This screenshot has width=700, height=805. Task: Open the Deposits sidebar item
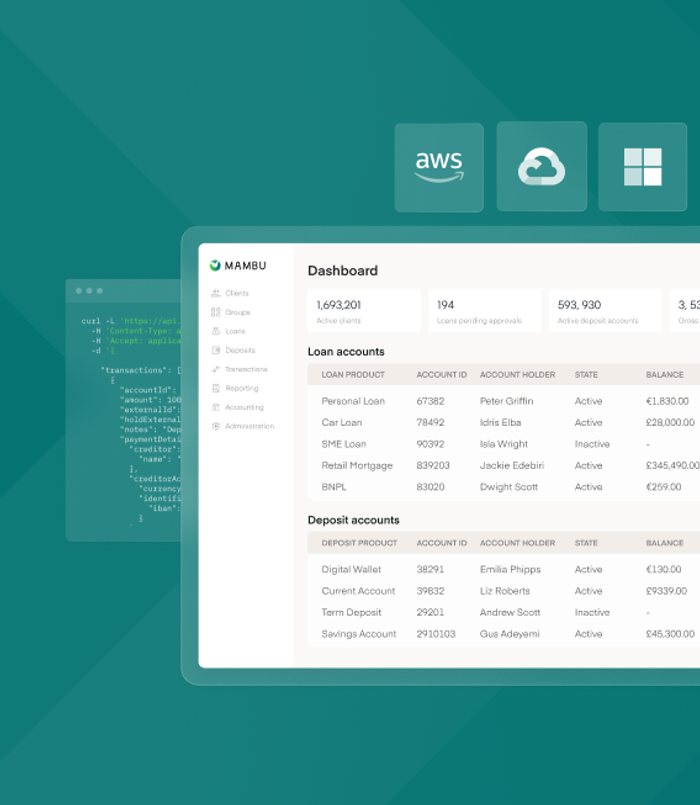(234, 350)
